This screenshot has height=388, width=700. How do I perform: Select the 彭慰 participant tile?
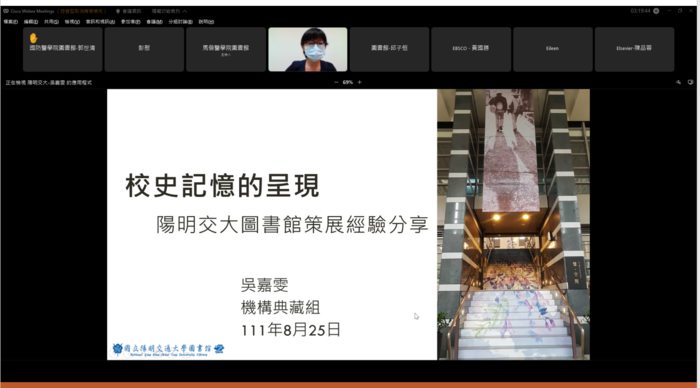pos(144,49)
